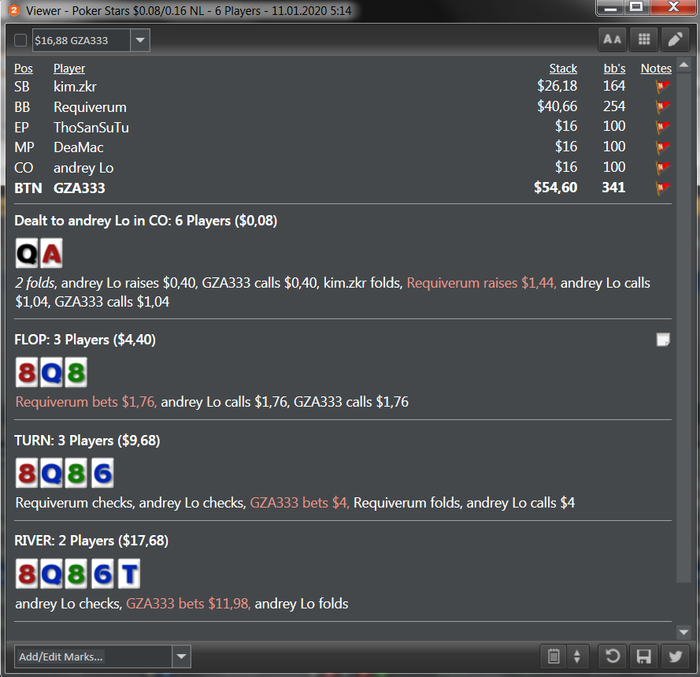Click the dealt Ace hole card
The image size is (700, 677).
(x=51, y=253)
